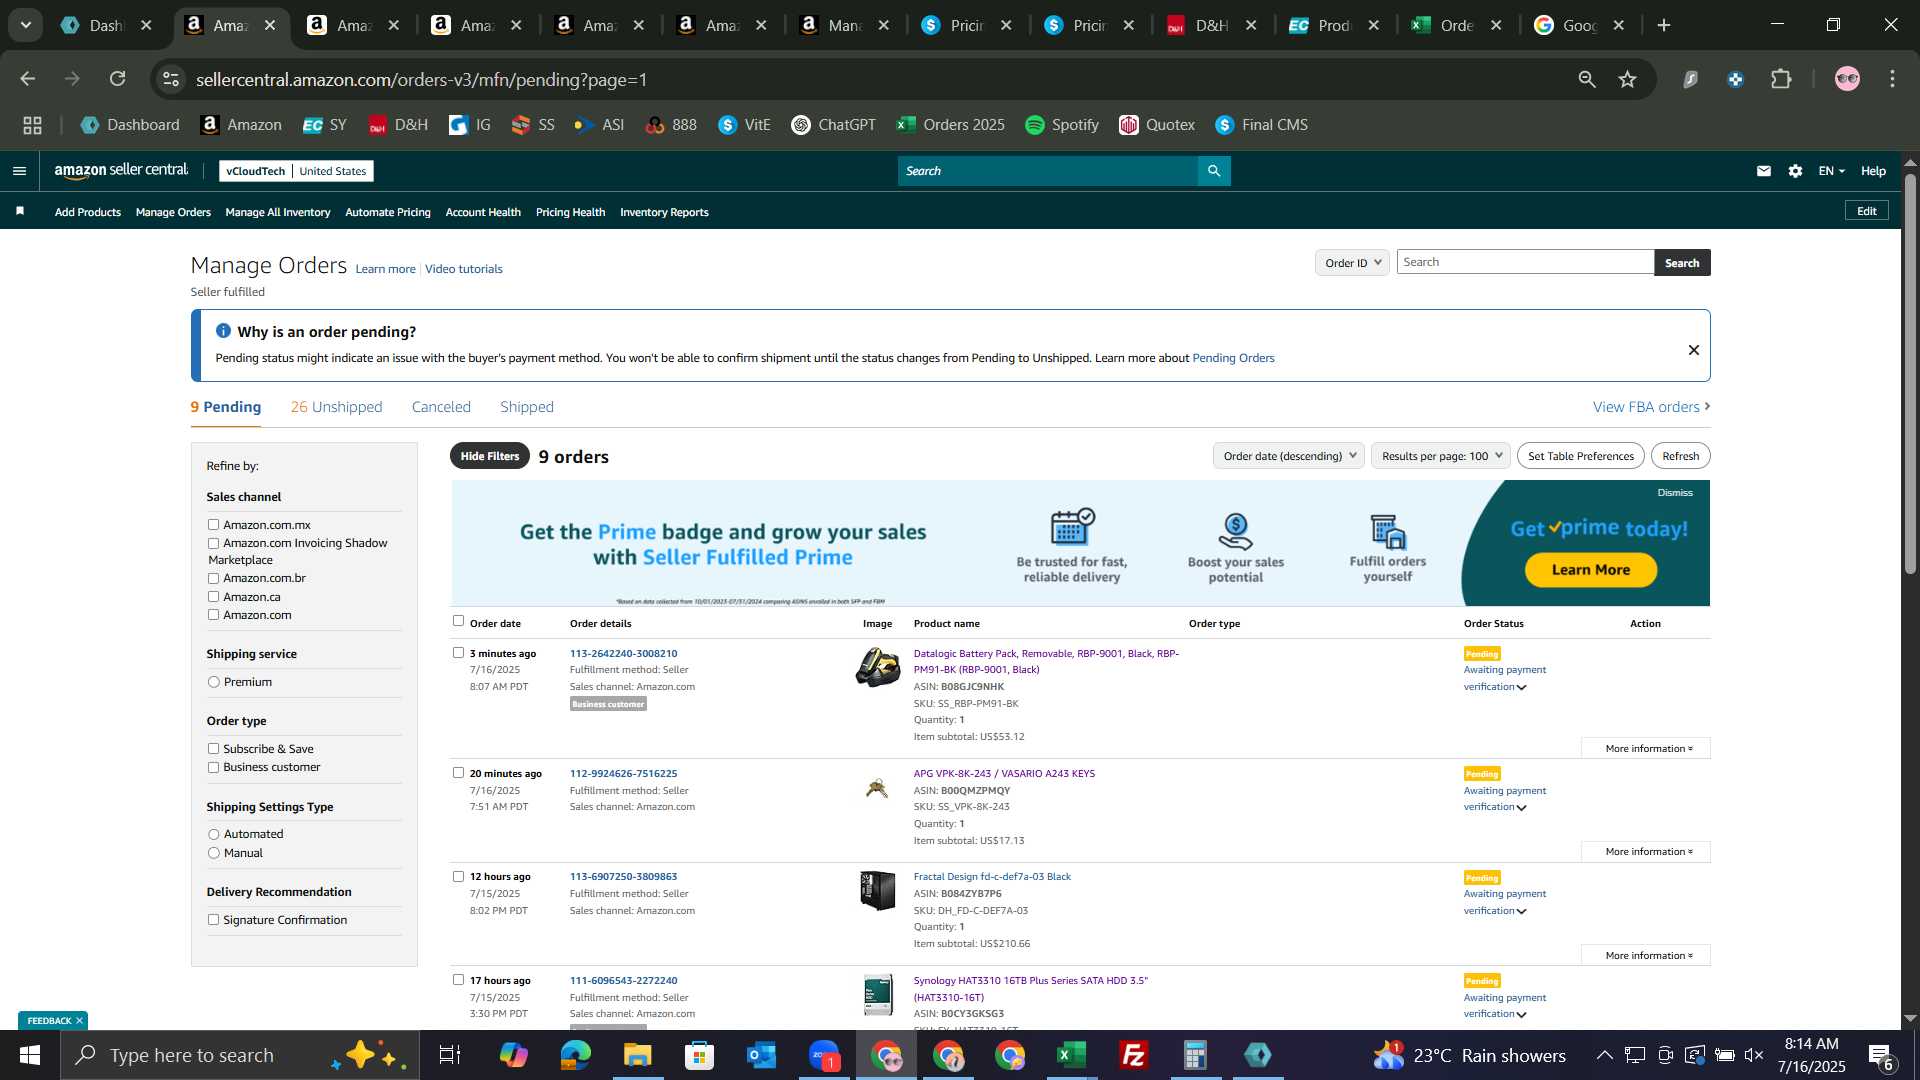This screenshot has height=1080, width=1920.
Task: Check the Signature Confirmation filter
Action: click(x=213, y=919)
